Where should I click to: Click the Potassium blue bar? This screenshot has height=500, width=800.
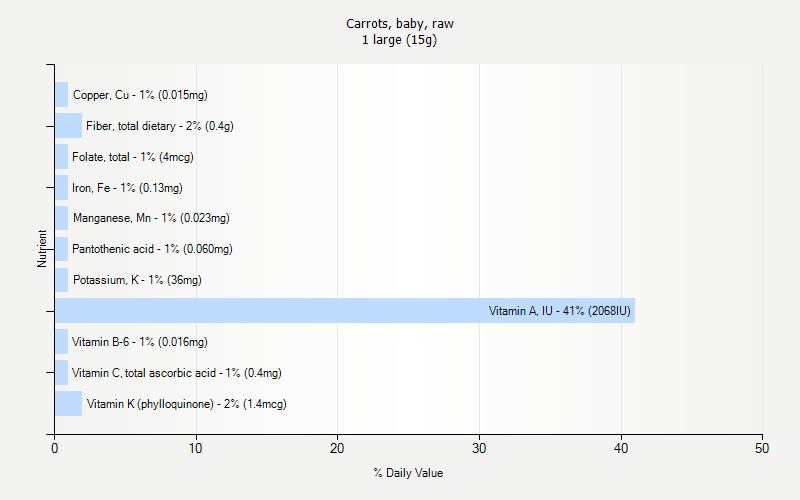tap(61, 280)
